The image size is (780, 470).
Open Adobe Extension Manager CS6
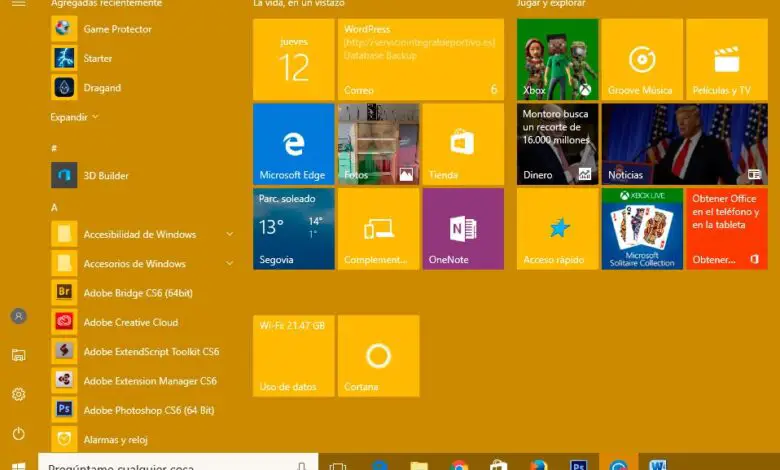click(x=142, y=380)
